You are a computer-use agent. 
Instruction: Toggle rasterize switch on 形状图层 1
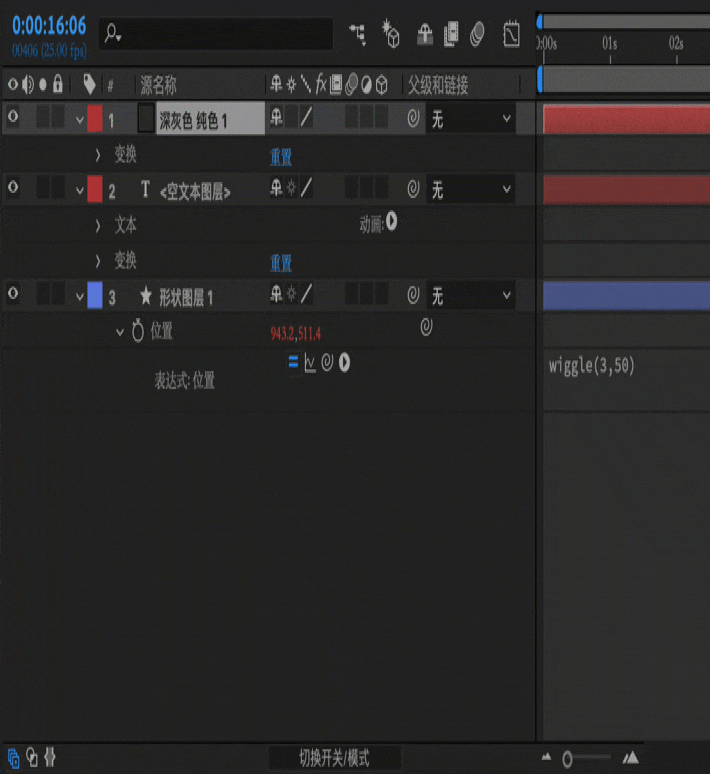[291, 294]
